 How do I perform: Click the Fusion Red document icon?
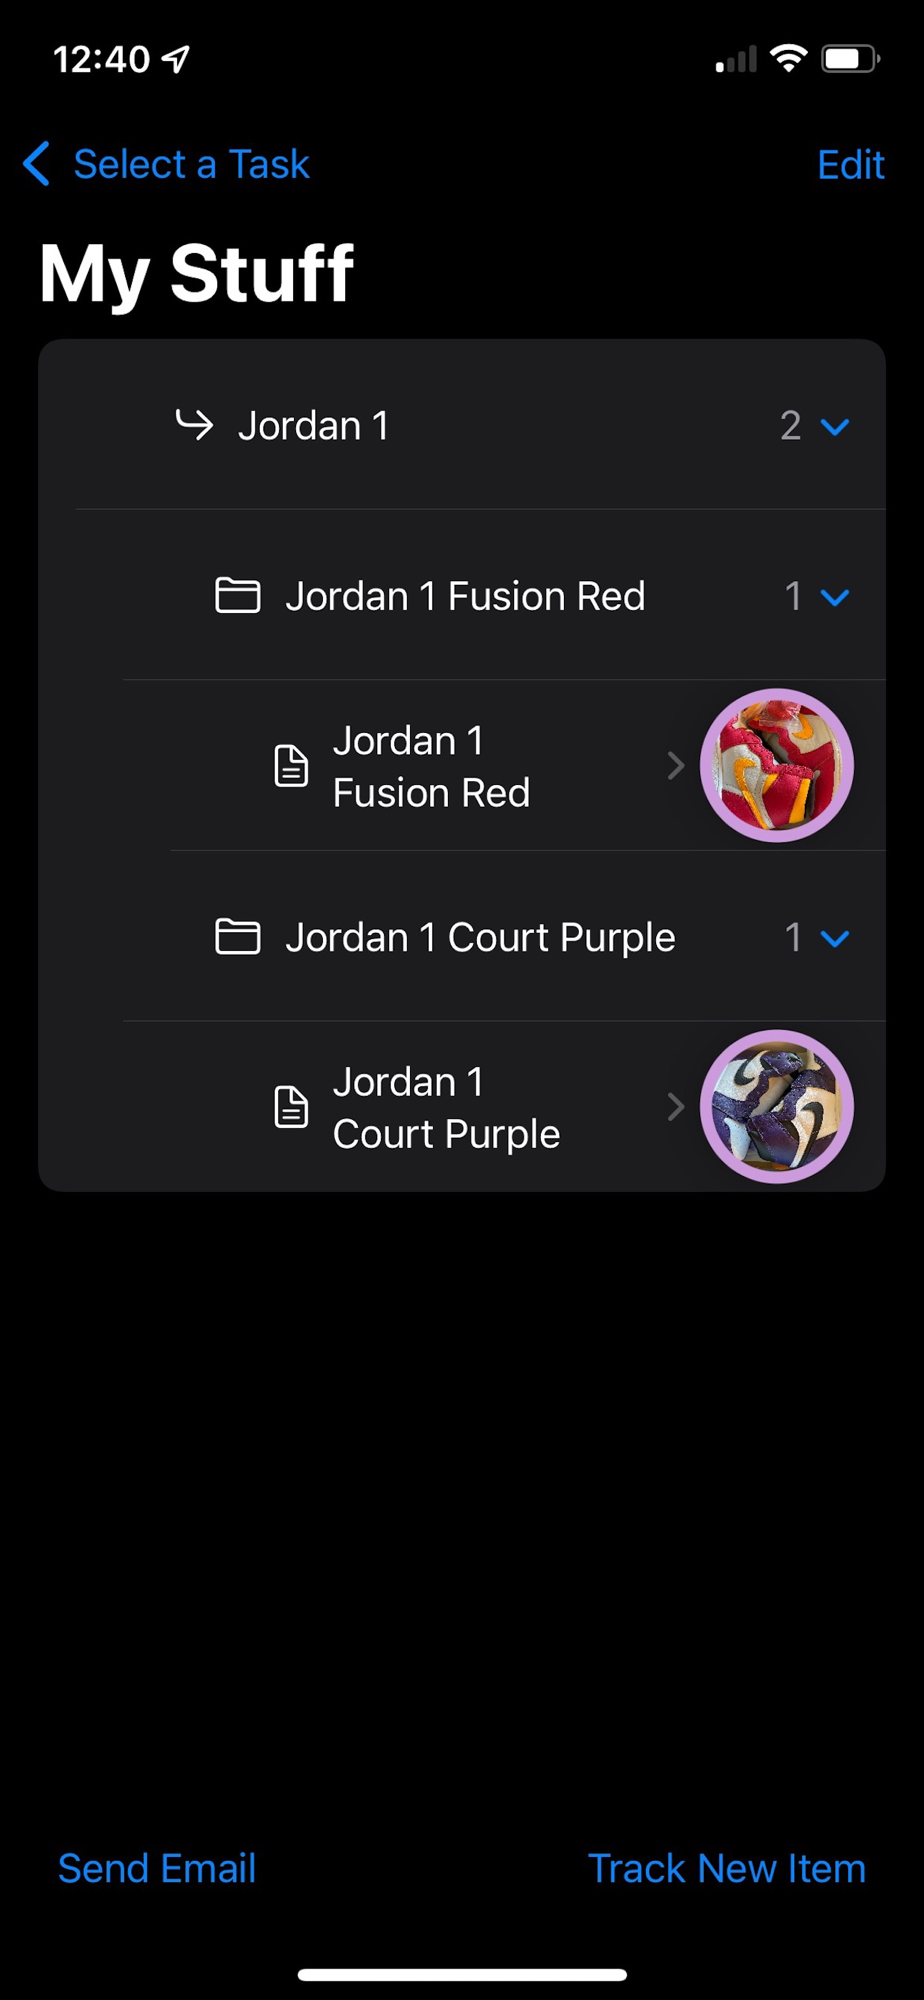(x=291, y=766)
